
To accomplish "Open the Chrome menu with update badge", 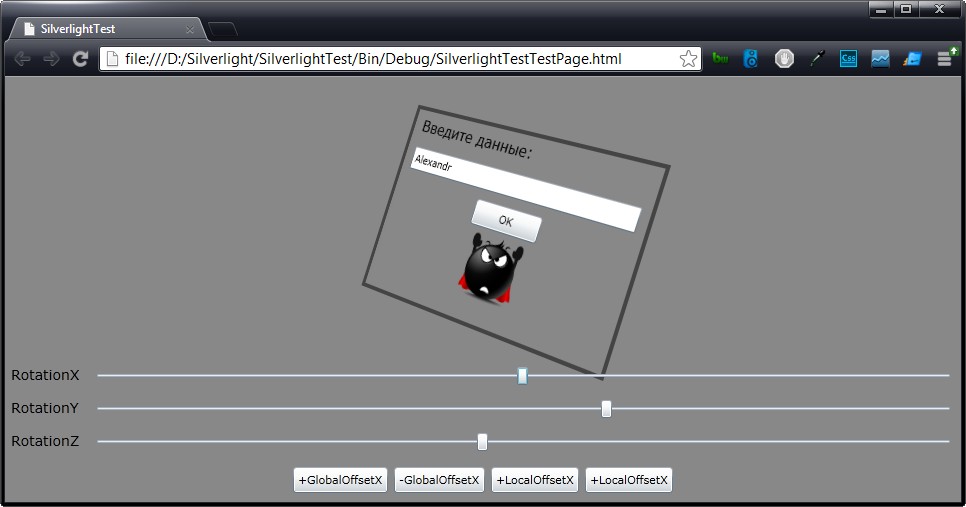I will pos(946,57).
